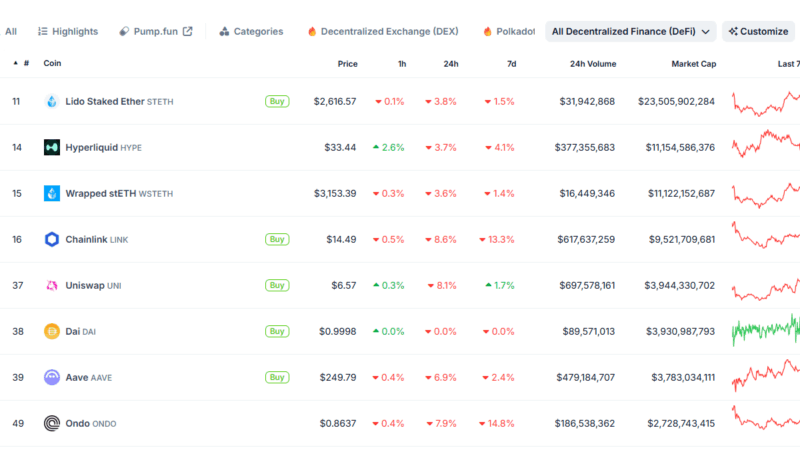800x450 pixels.
Task: Click the Dai coin logo
Action: tap(52, 331)
